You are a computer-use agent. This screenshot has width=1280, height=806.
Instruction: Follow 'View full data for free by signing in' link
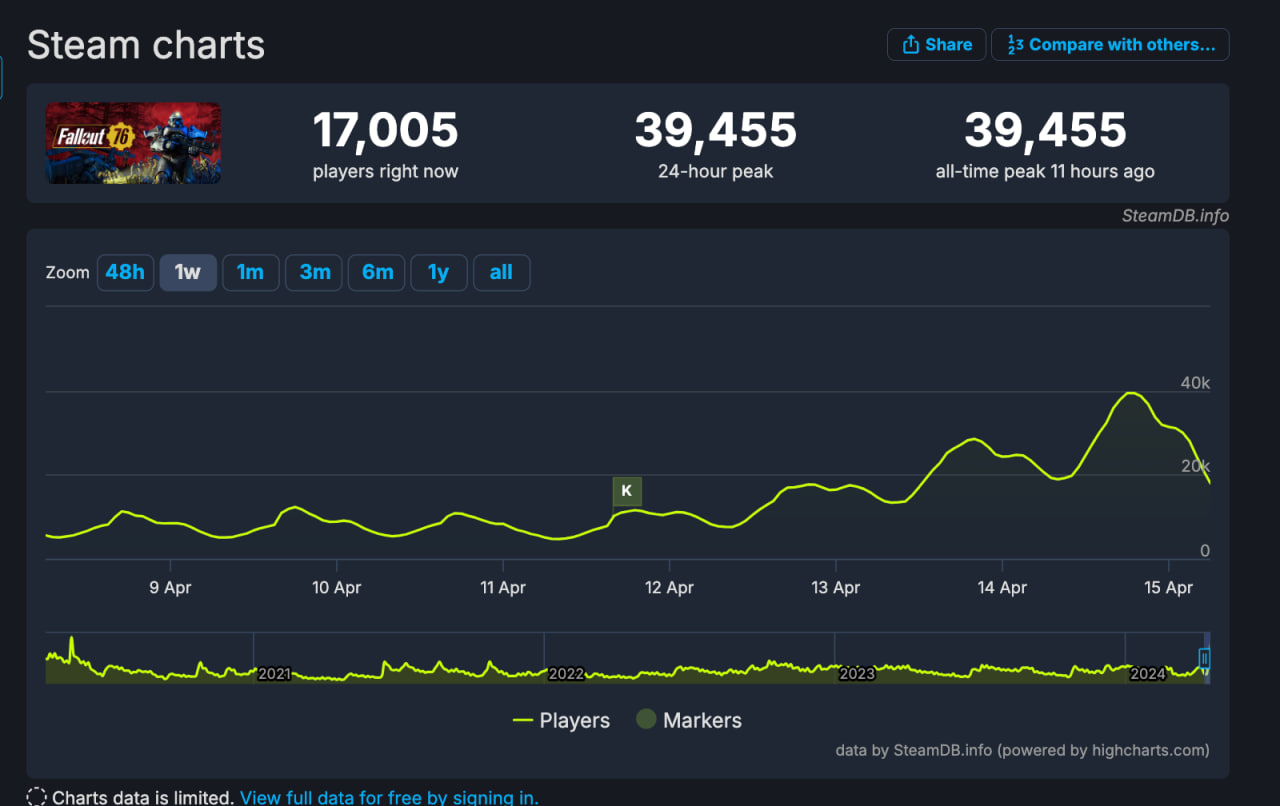click(389, 797)
